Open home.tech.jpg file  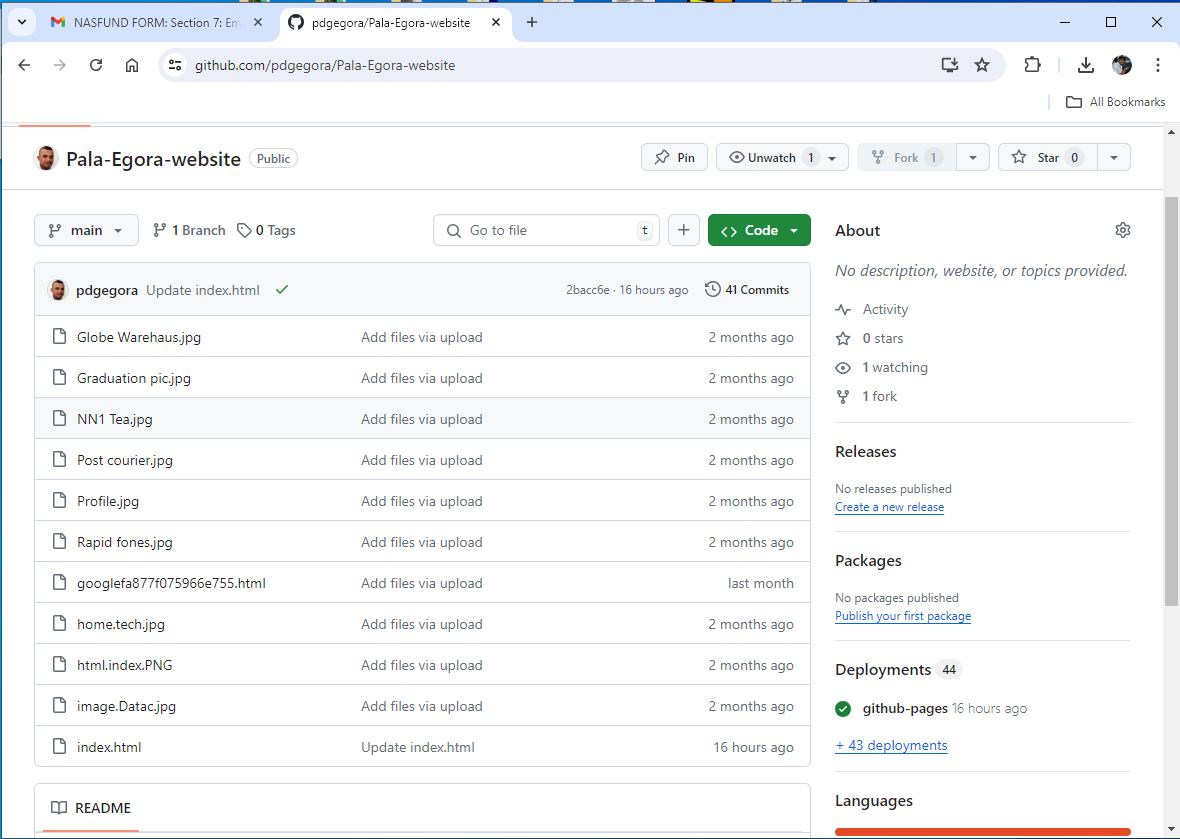click(x=120, y=624)
